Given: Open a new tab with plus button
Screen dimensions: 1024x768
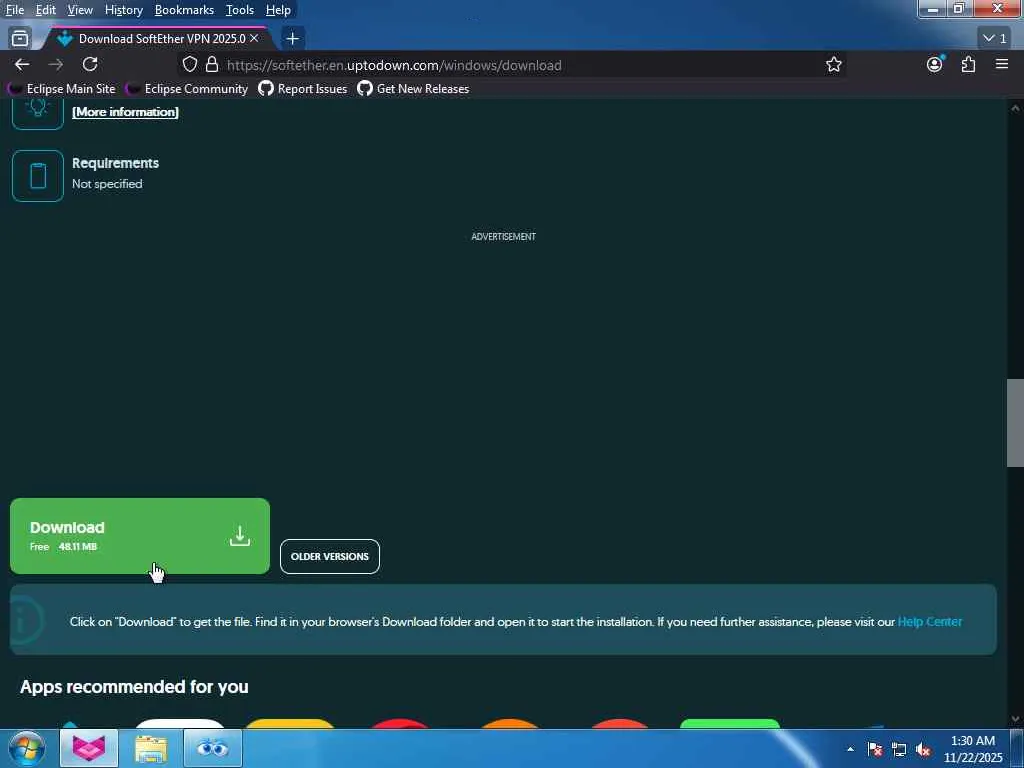Looking at the screenshot, I should point(293,39).
